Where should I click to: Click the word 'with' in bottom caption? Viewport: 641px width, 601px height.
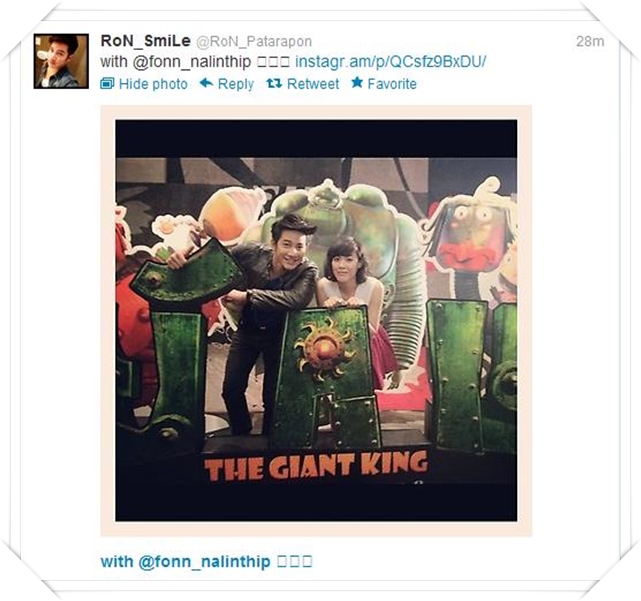pos(117,561)
